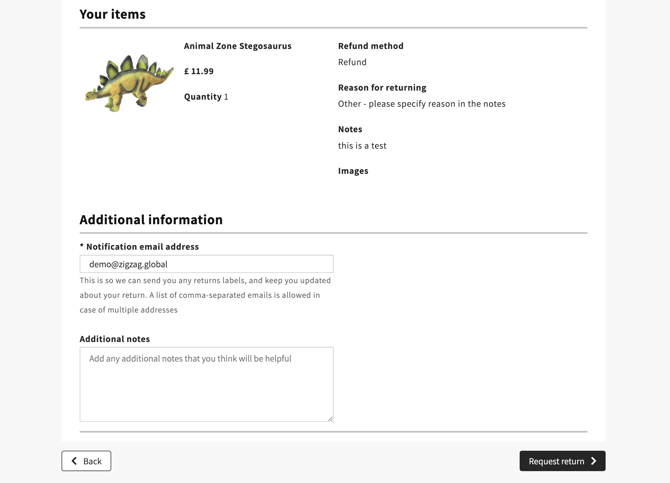Click the 'Refund' value text
The image size is (670, 483).
352,62
